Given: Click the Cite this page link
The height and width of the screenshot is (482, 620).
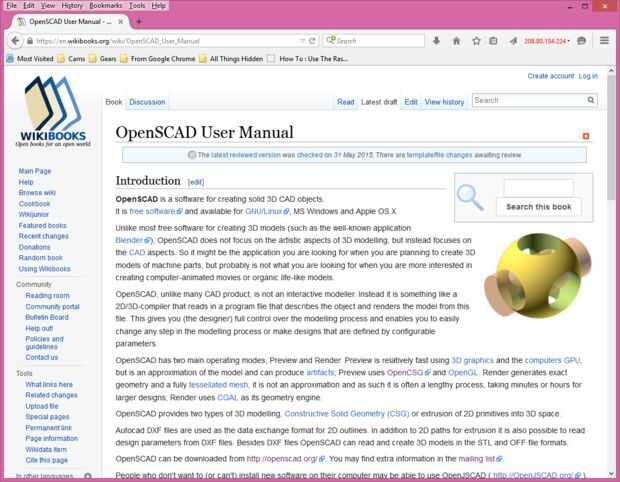Looking at the screenshot, I should point(46,460).
